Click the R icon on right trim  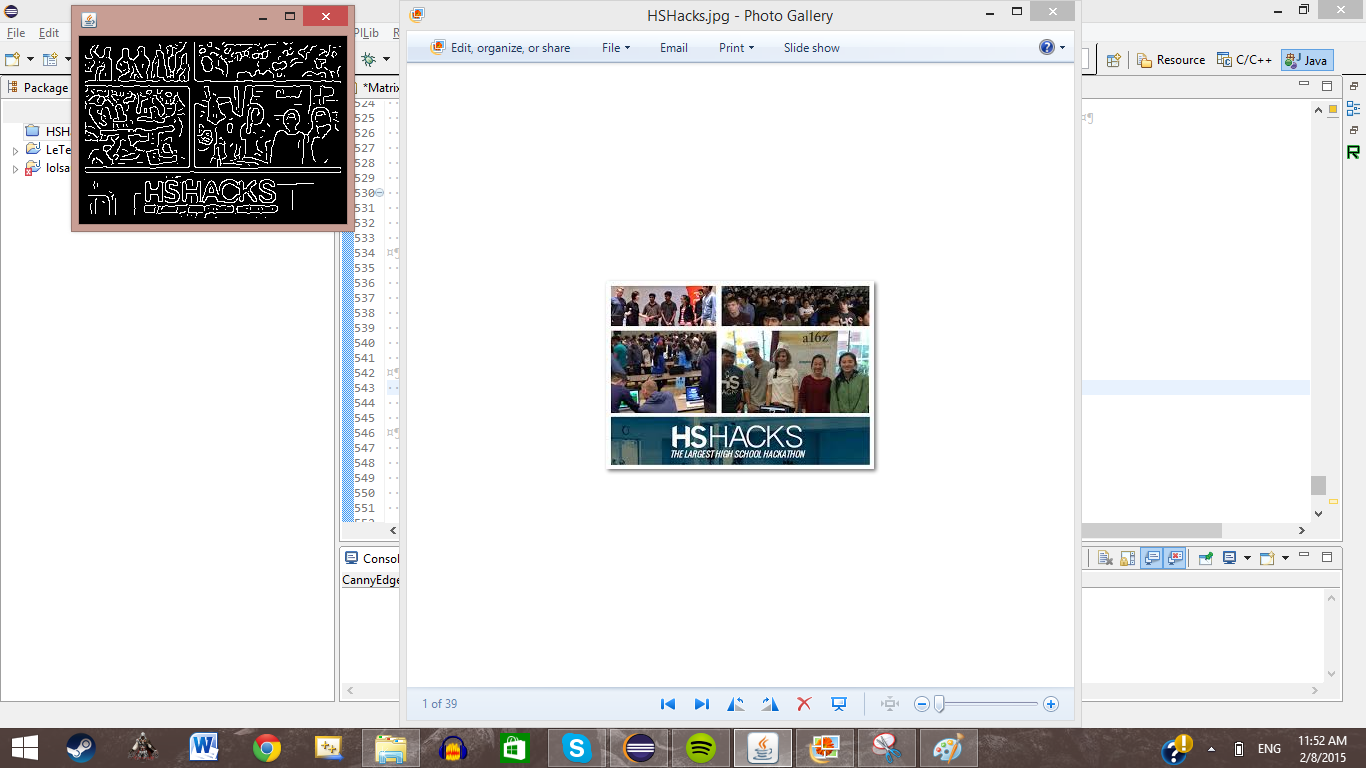click(1354, 152)
